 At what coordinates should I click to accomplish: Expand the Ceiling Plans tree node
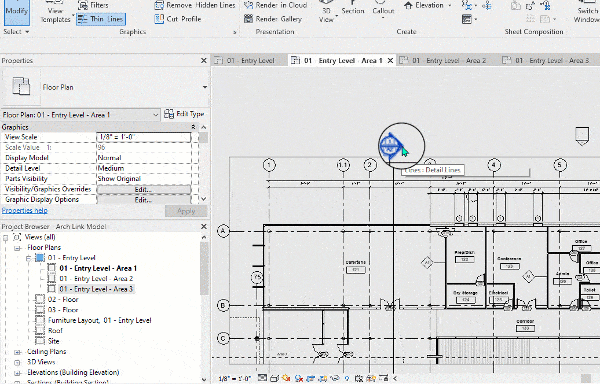point(17,352)
